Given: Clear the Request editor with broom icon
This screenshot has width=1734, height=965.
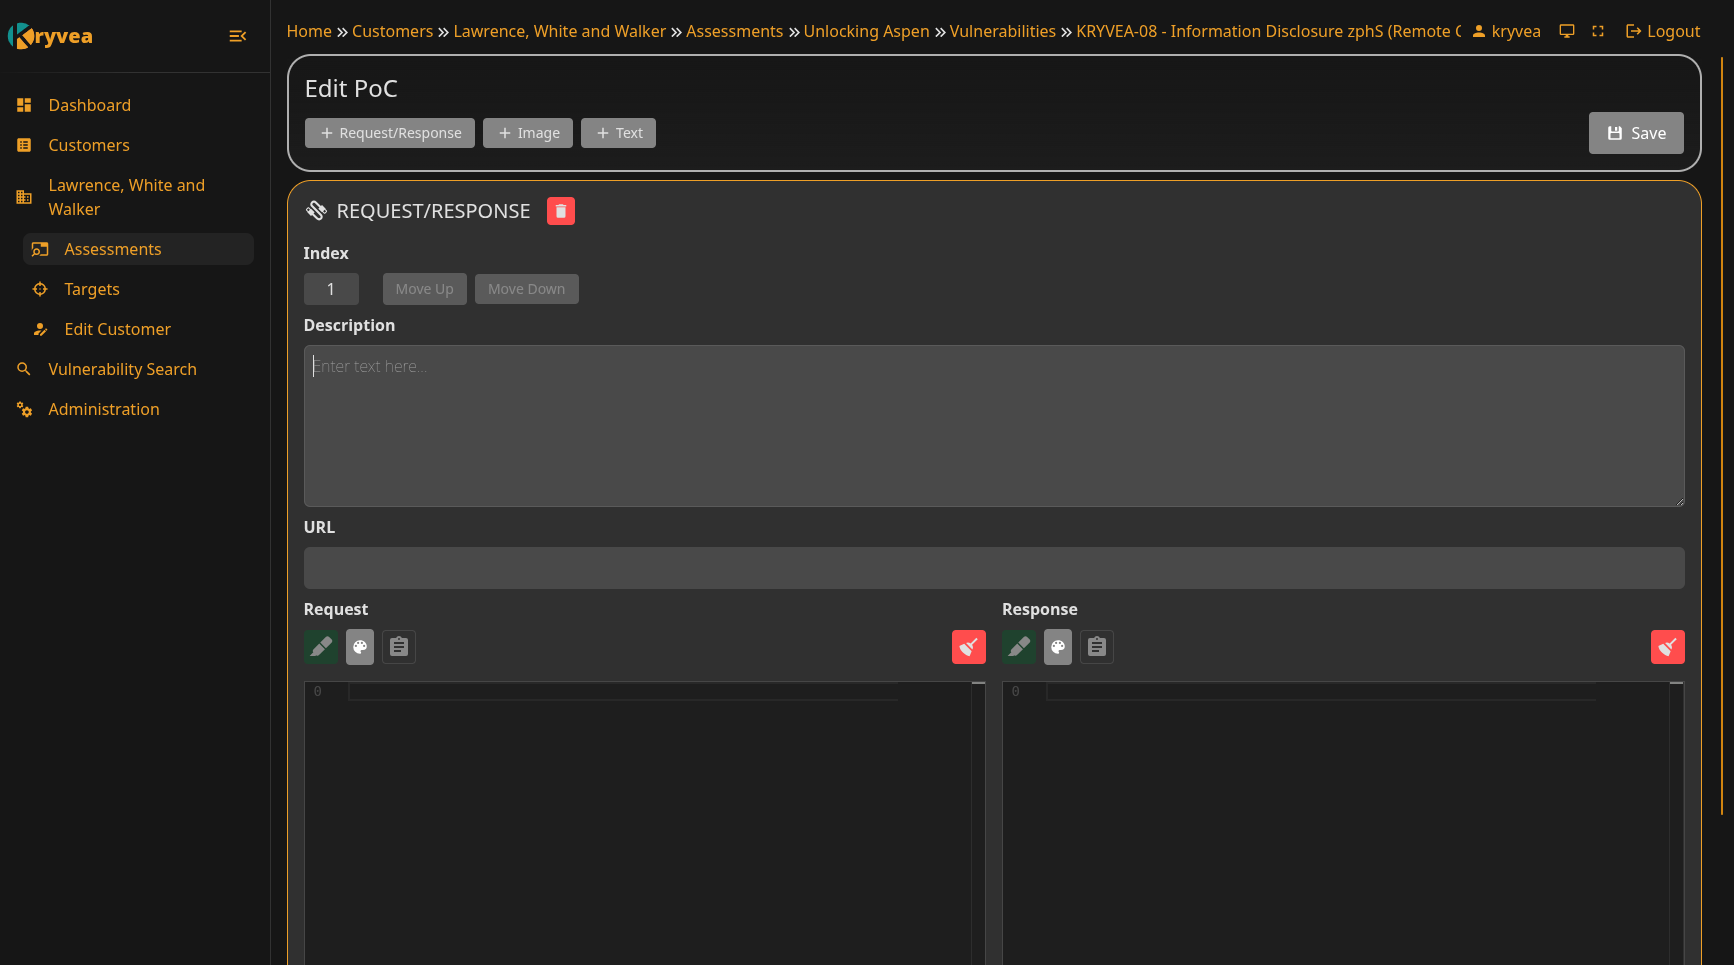Looking at the screenshot, I should [968, 647].
